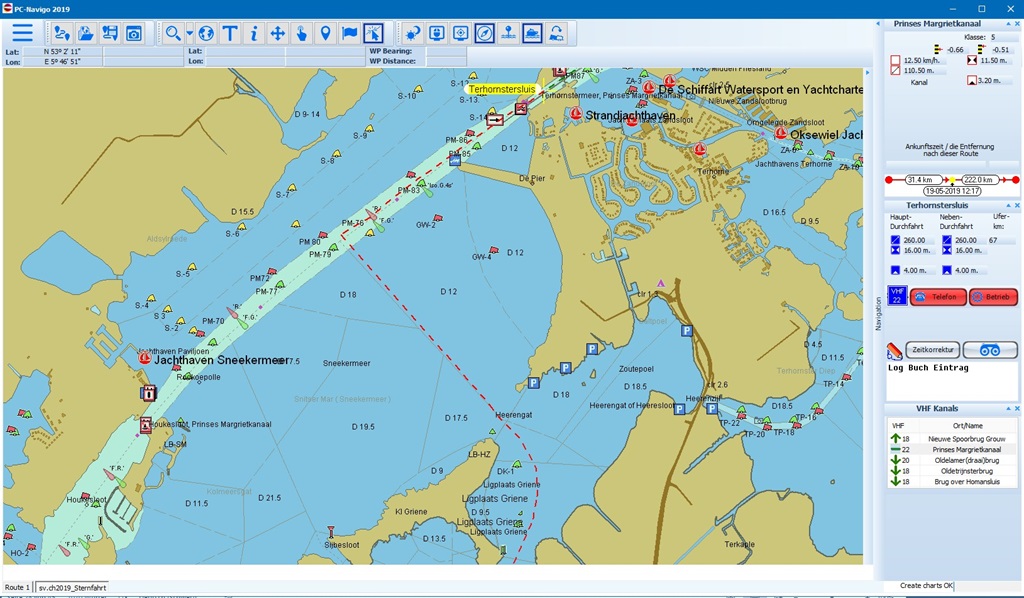Screen dimensions: 1024x598
Task: Toggle the ship display button
Action: [x=533, y=33]
